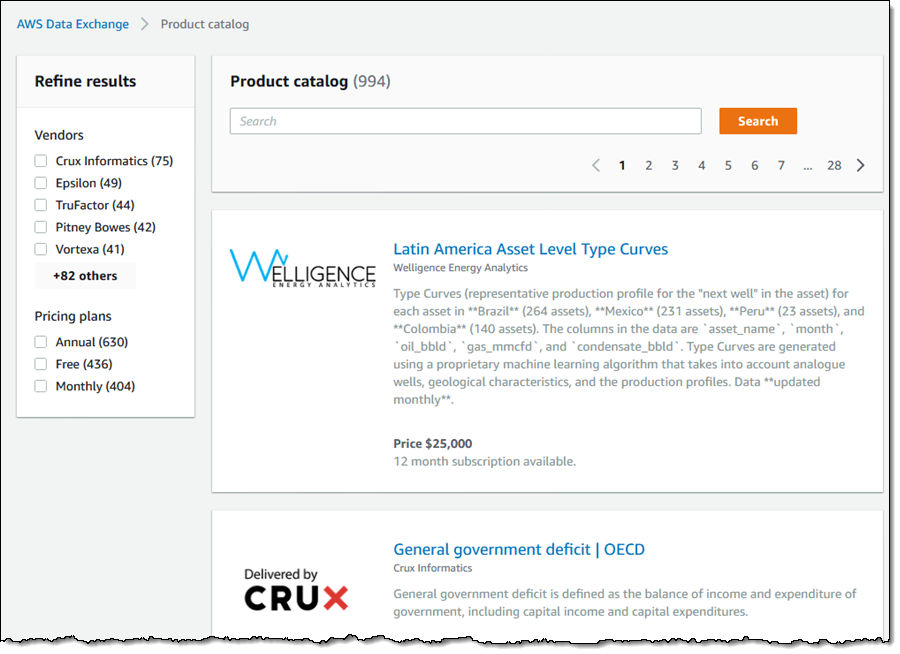Click the Delivered by Crux logo

point(296,590)
